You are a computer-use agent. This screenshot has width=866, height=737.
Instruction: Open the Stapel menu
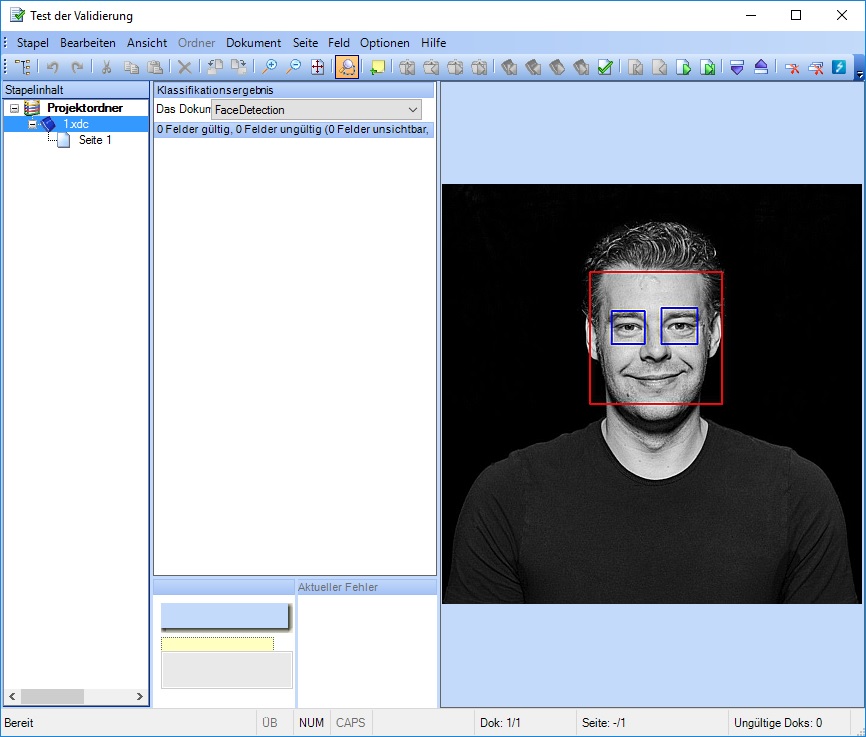point(32,43)
